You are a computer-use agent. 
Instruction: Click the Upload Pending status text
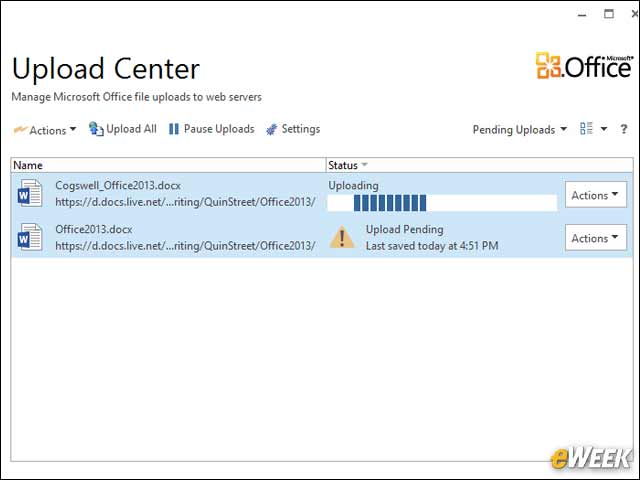point(404,229)
